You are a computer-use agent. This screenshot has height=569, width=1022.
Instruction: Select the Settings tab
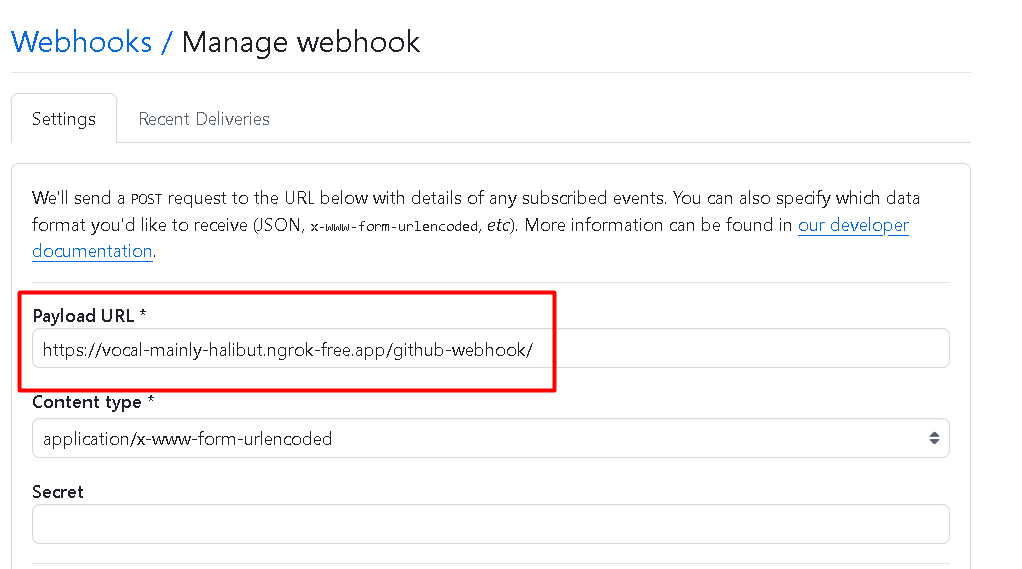[x=64, y=119]
